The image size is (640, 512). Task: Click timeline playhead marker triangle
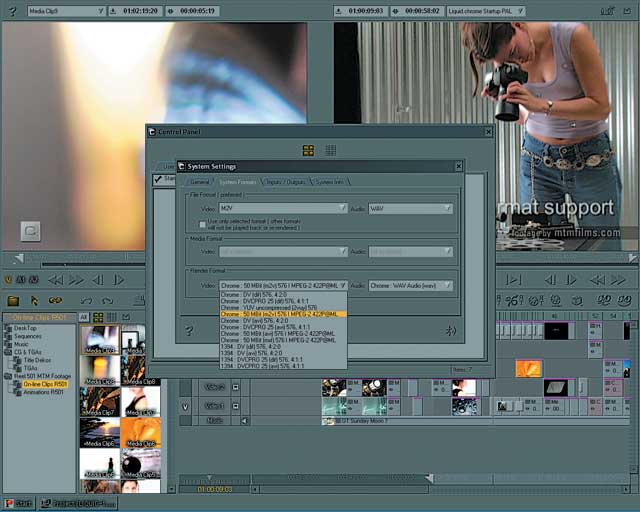coord(429,477)
